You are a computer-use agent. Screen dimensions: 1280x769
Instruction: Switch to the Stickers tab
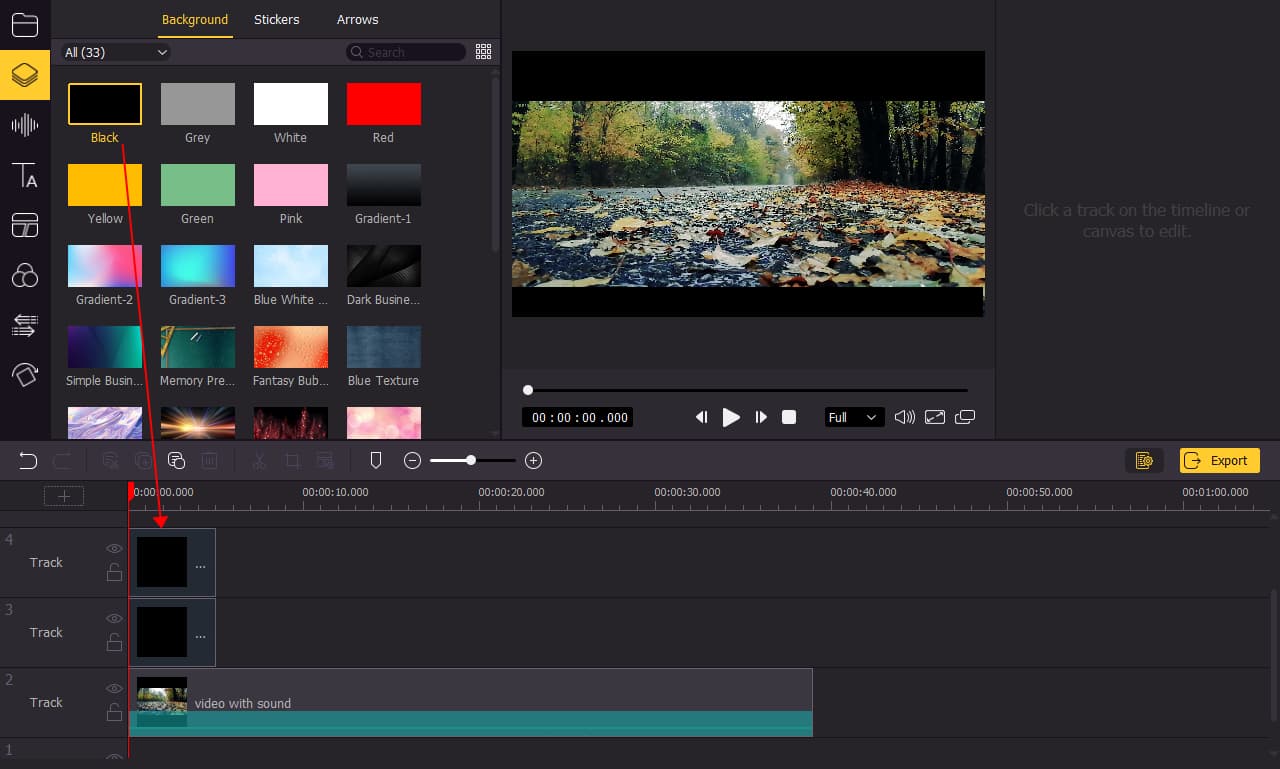tap(276, 19)
